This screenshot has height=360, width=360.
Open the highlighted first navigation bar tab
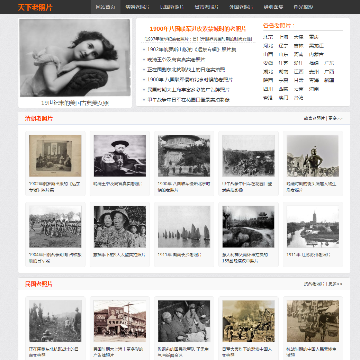click(x=105, y=7)
